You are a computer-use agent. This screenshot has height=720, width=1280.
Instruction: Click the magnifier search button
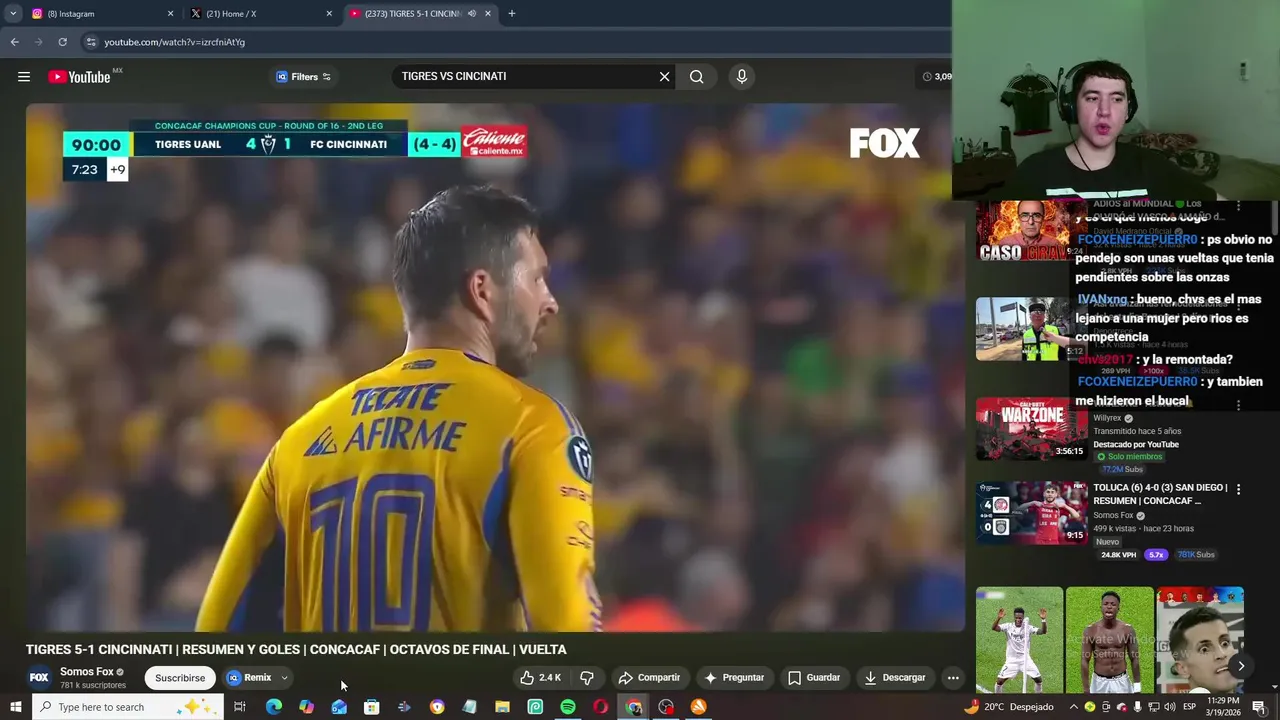pos(696,76)
